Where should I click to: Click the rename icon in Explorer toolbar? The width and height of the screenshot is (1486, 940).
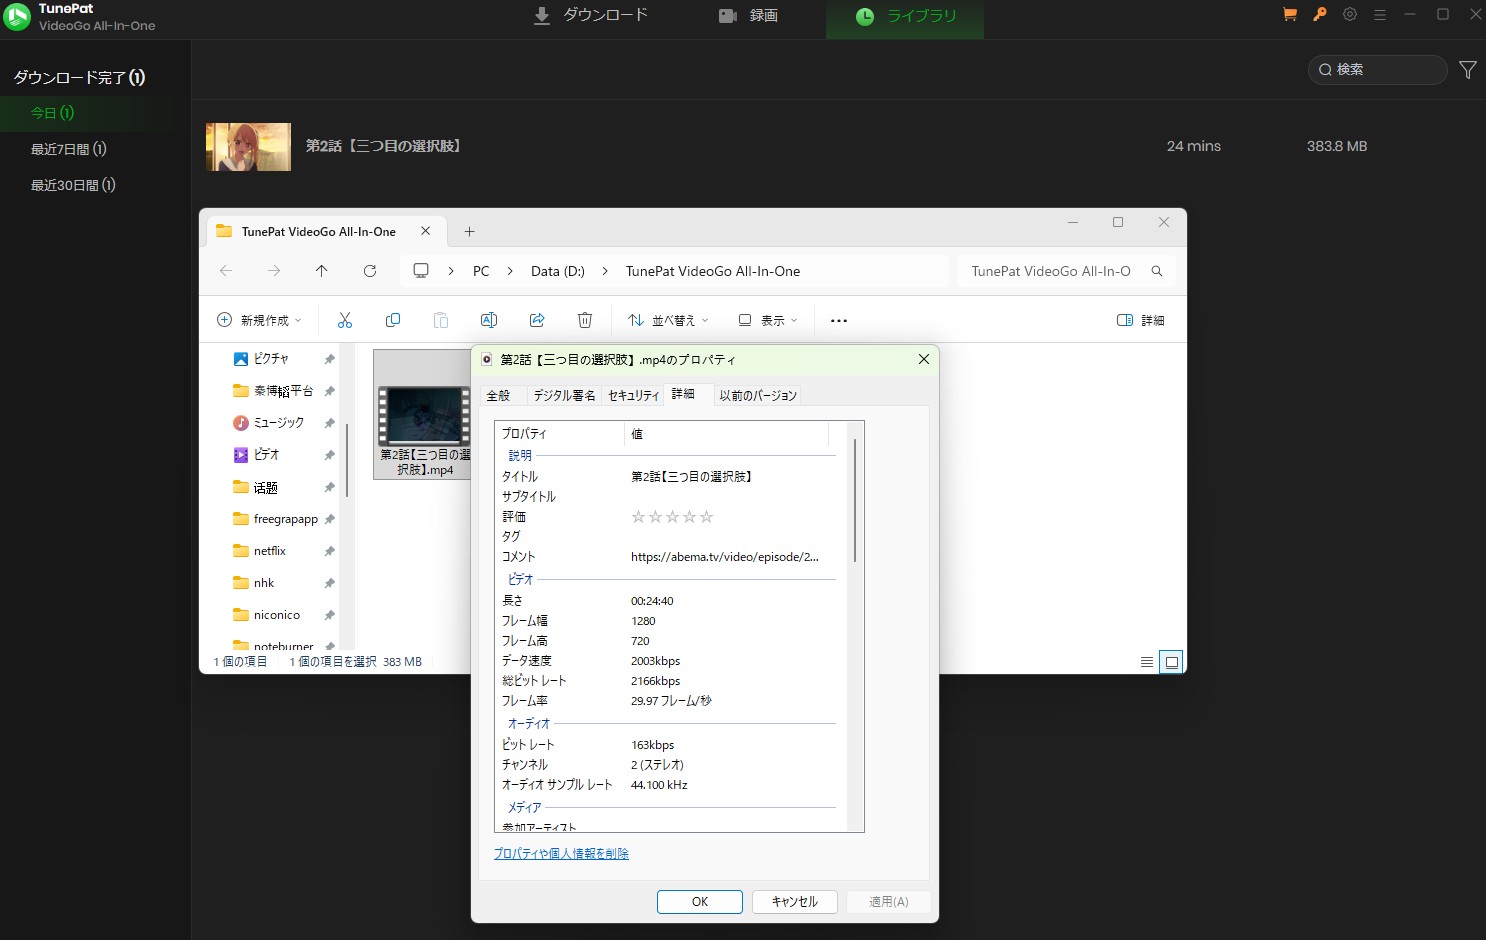tap(489, 320)
